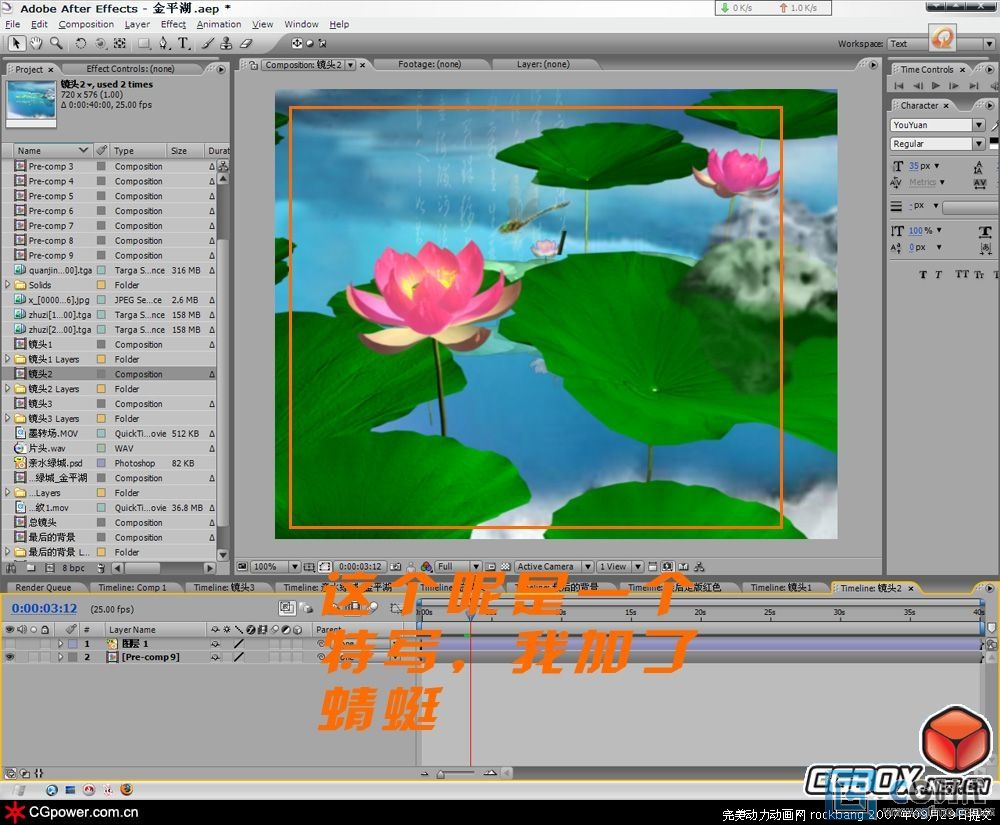Open the Animation menu
This screenshot has width=1000, height=825.
click(219, 24)
